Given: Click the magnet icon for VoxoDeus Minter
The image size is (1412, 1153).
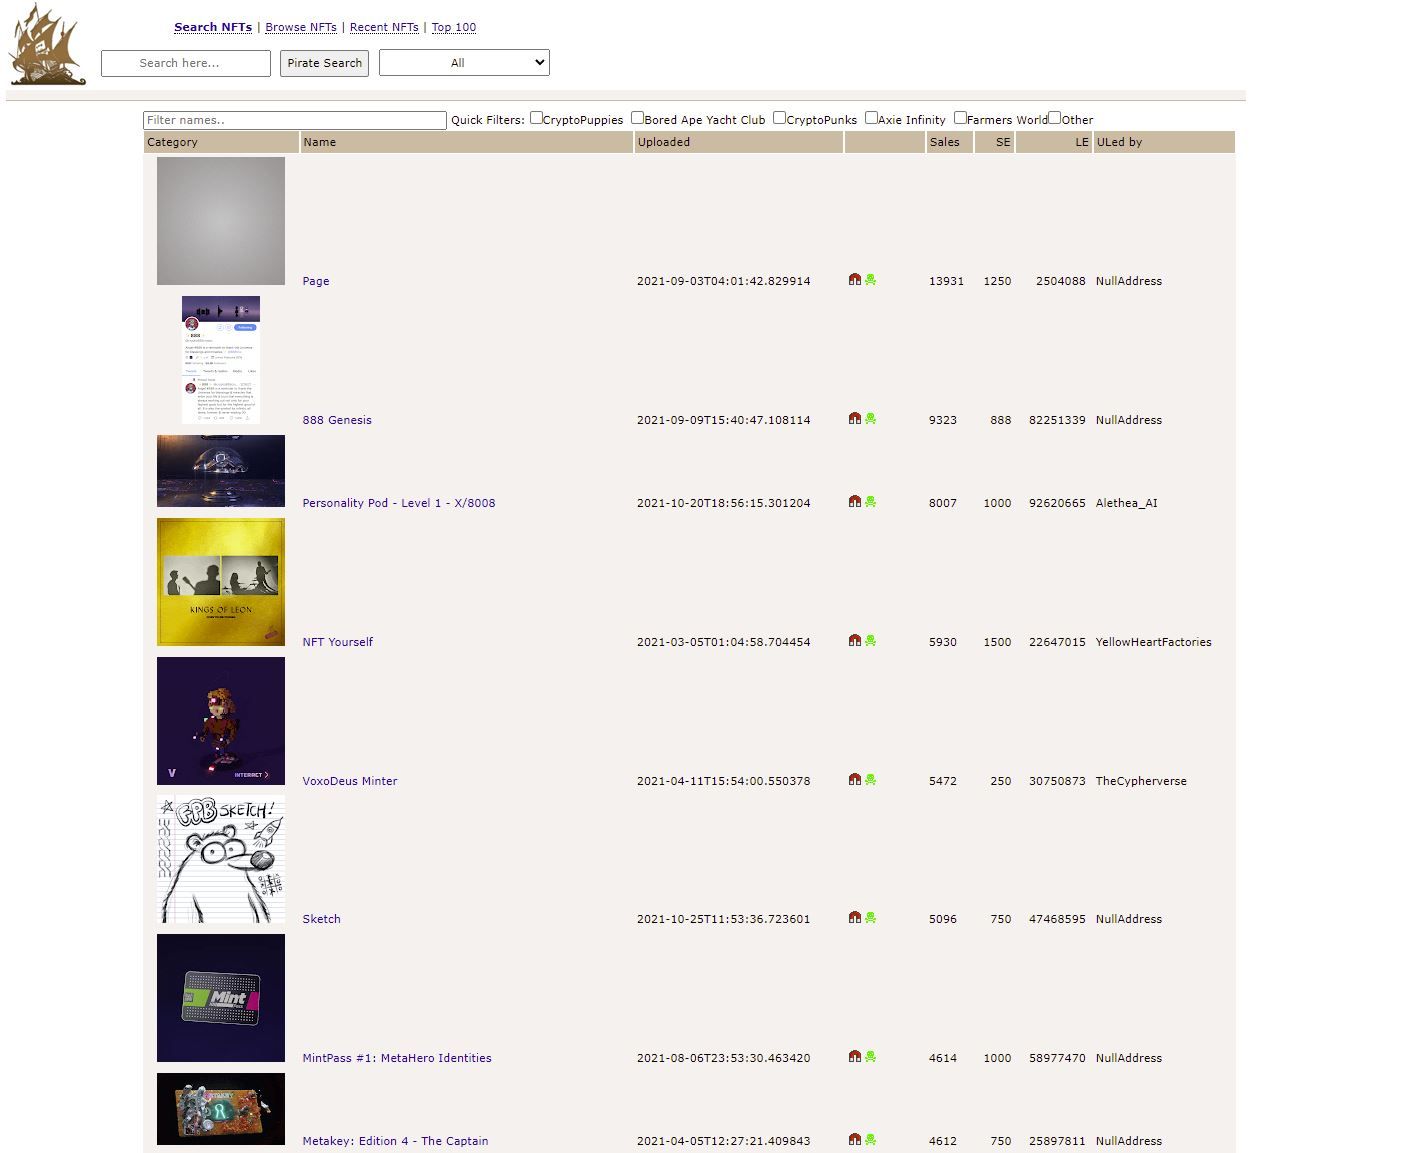Looking at the screenshot, I should click(x=855, y=779).
